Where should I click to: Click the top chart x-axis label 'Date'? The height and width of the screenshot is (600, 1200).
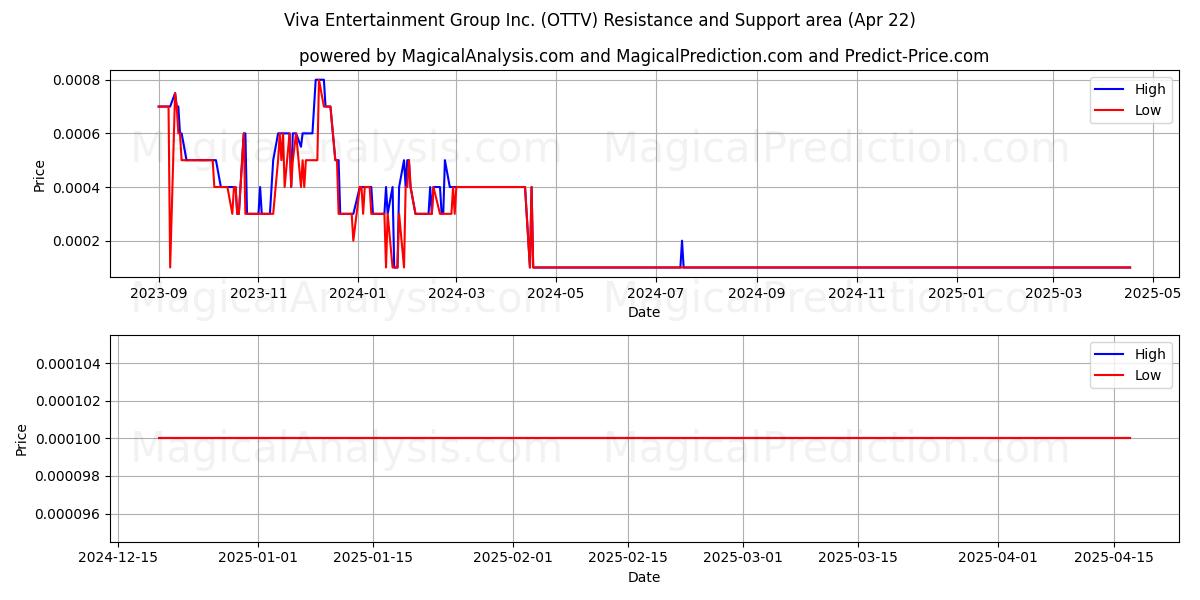tap(643, 313)
